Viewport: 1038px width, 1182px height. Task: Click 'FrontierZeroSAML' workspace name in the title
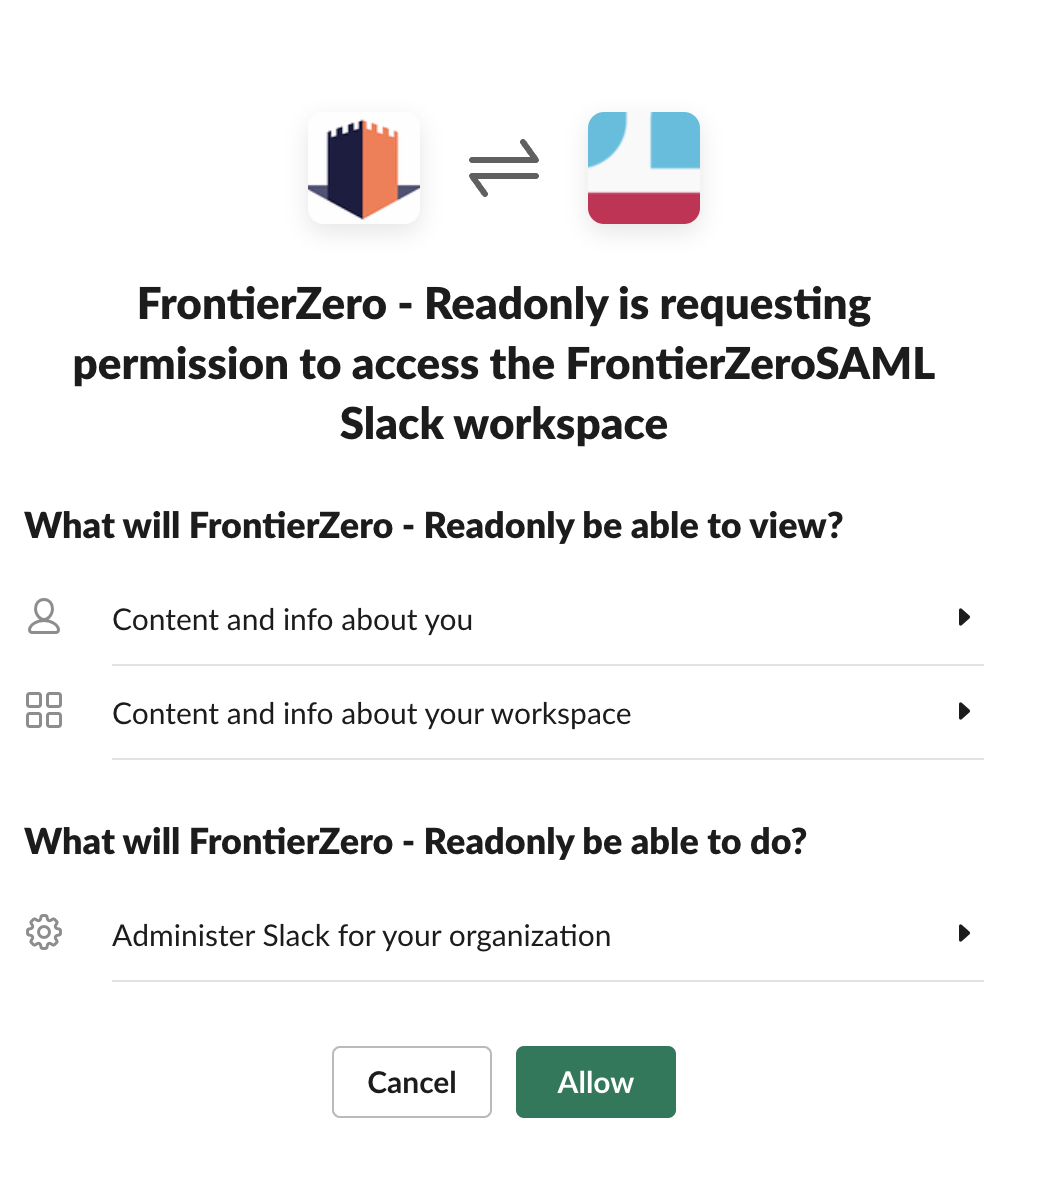coord(750,365)
